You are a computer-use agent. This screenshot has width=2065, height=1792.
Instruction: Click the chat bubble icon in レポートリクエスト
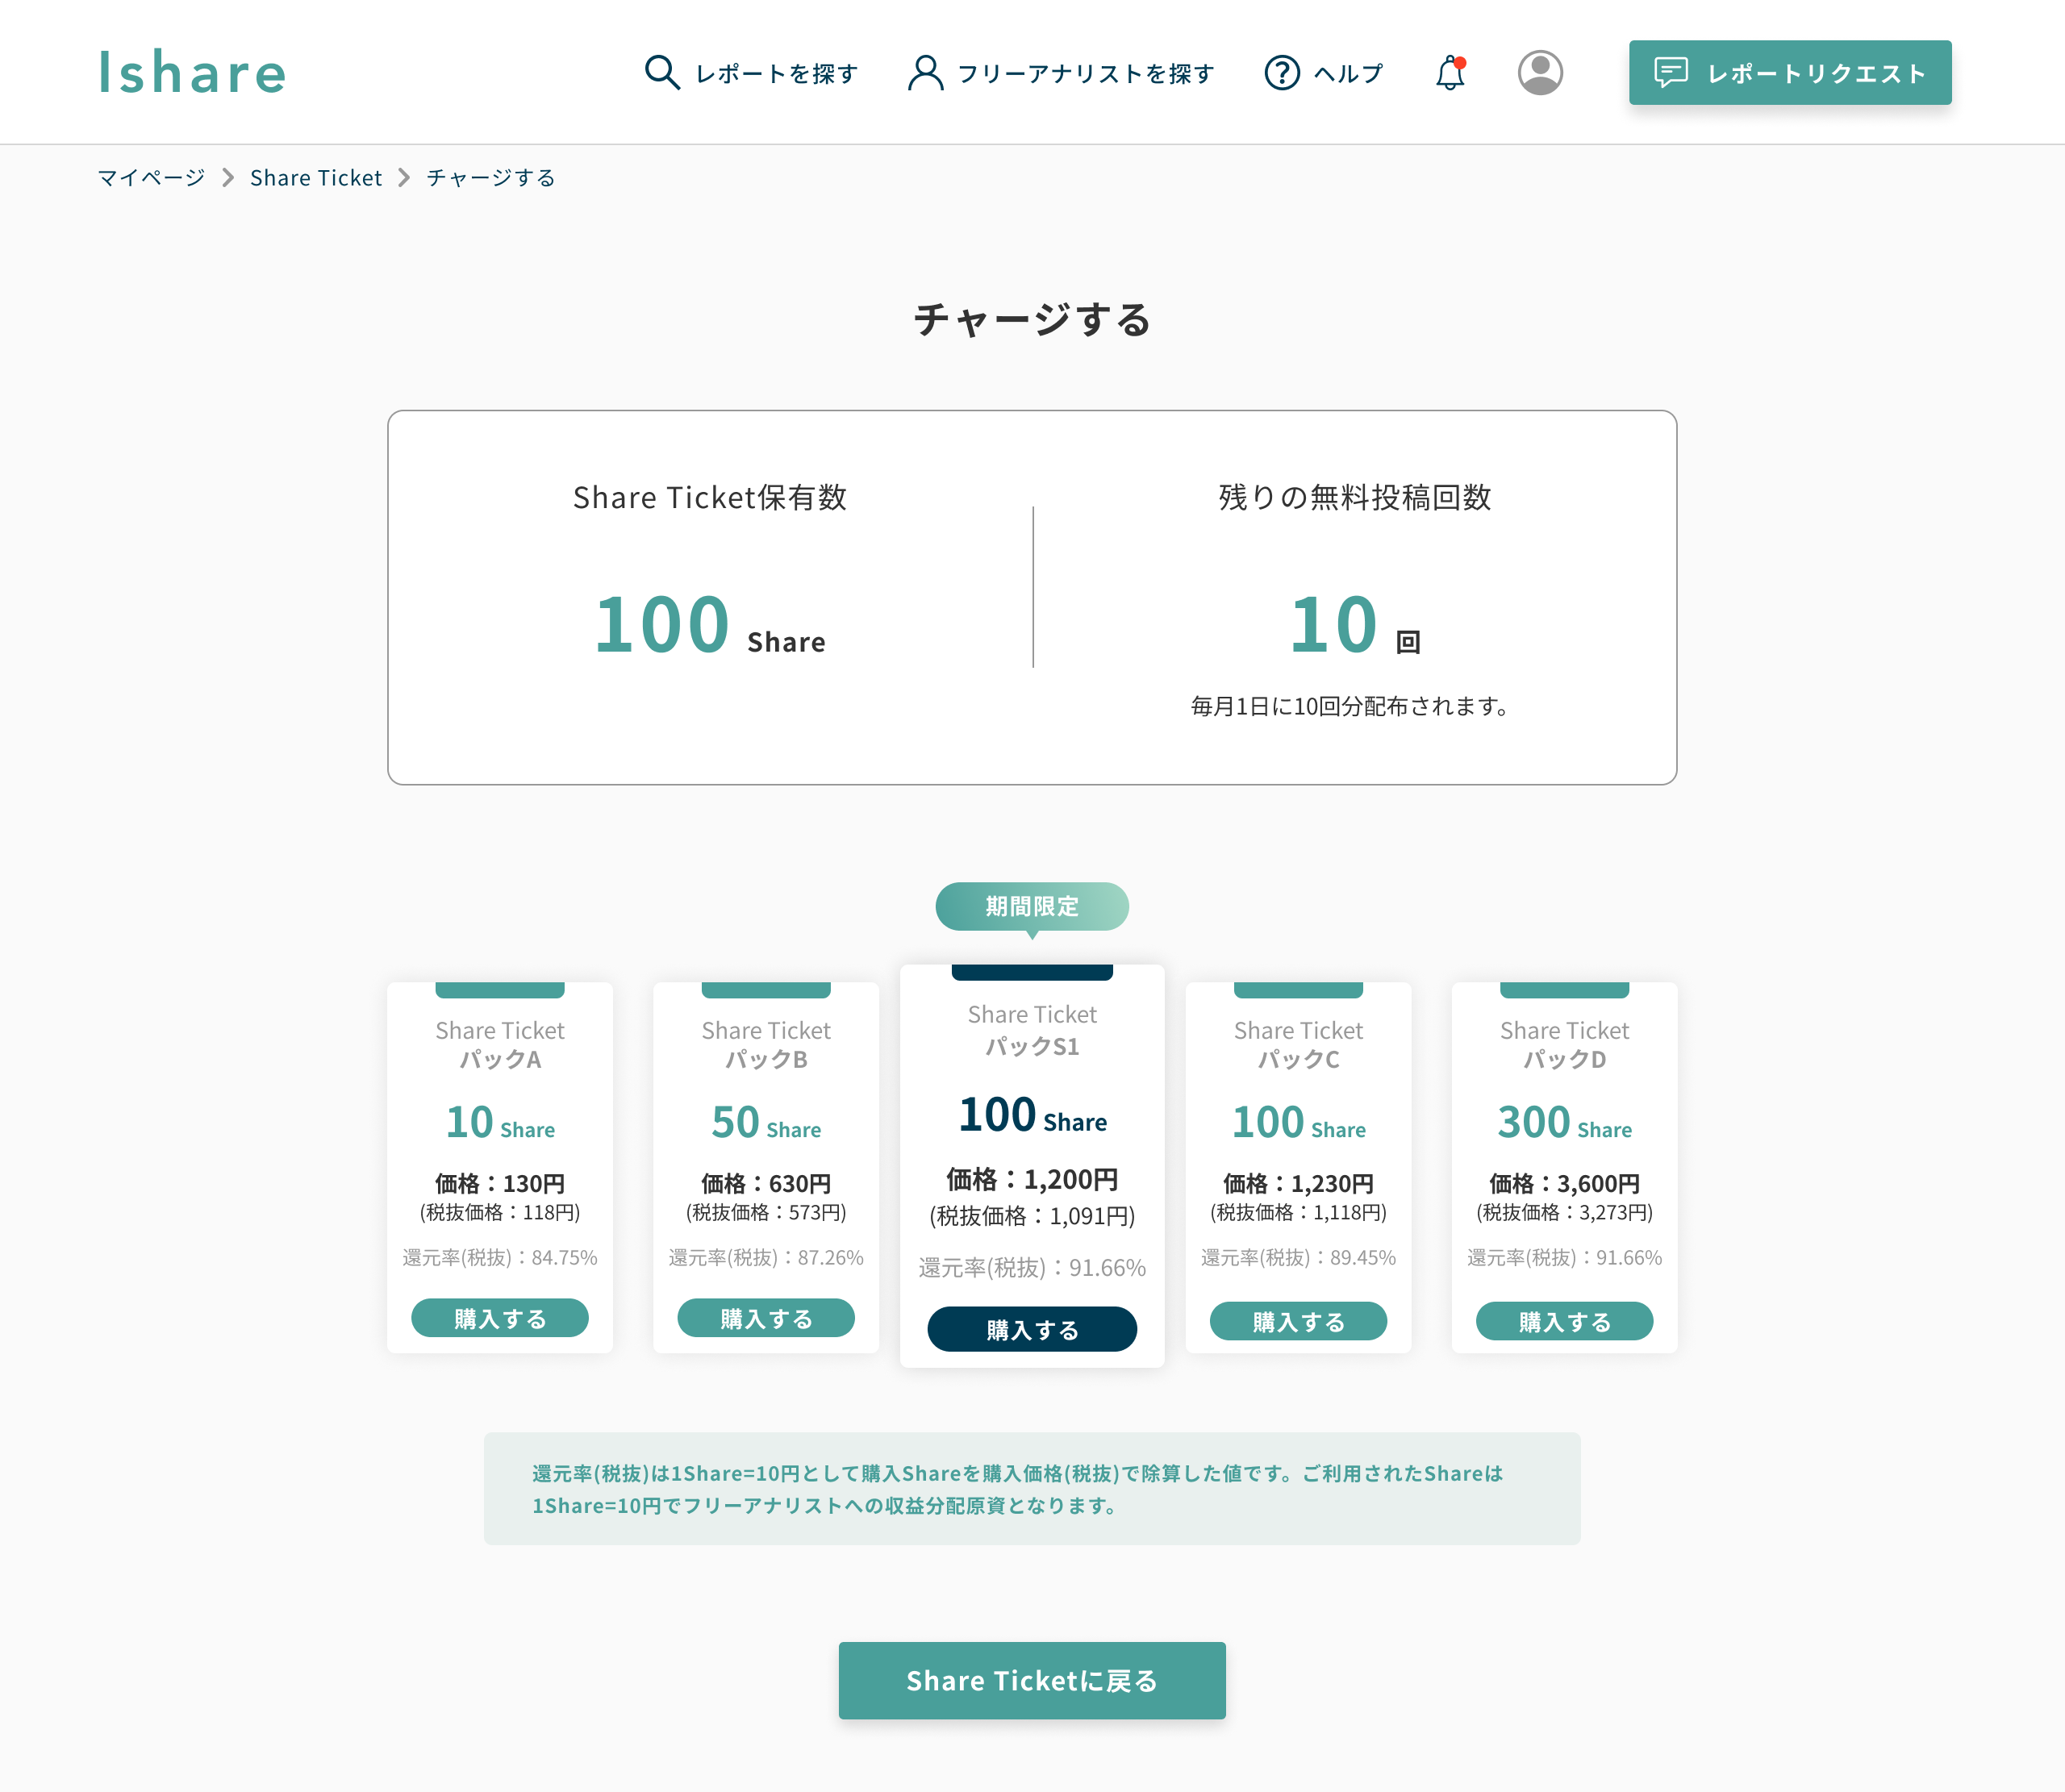point(1674,71)
